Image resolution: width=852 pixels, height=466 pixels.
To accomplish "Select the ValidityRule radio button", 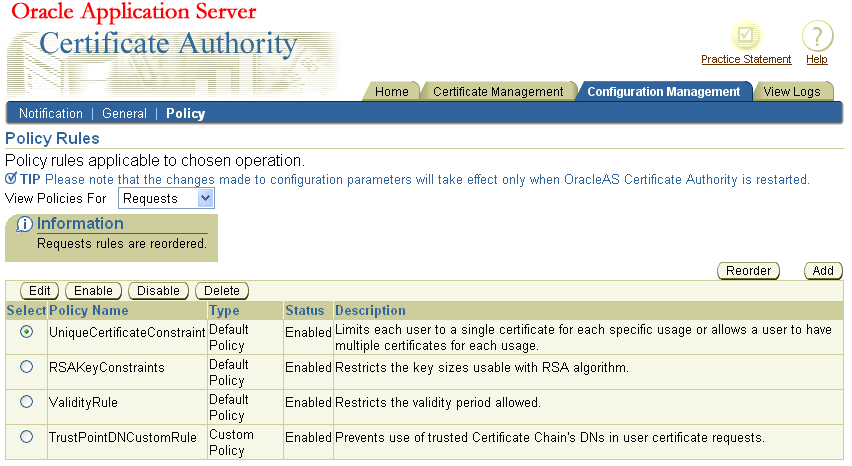I will pos(26,402).
